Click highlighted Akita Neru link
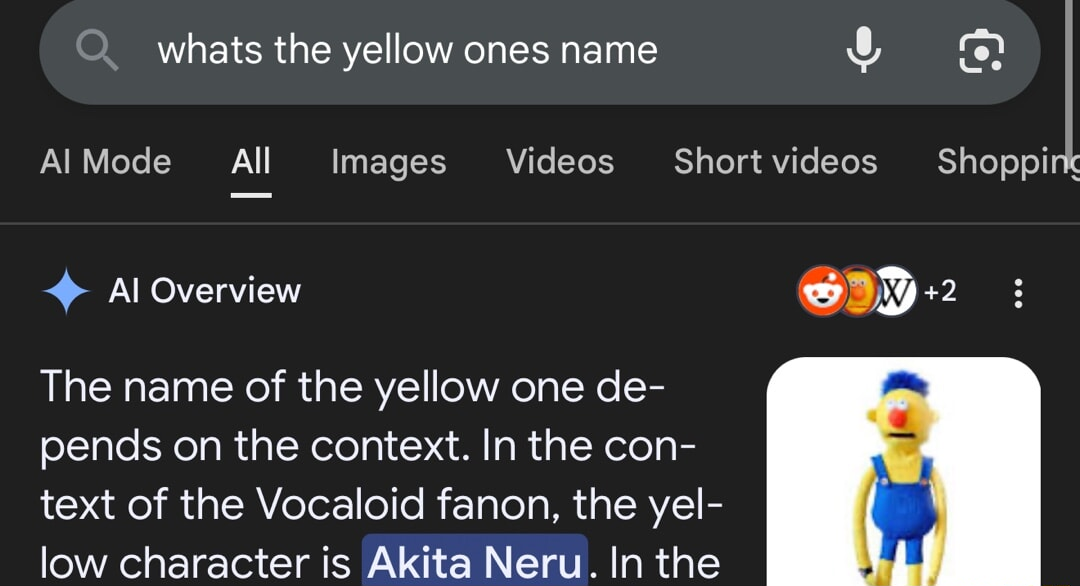This screenshot has height=586, width=1080. (475, 561)
